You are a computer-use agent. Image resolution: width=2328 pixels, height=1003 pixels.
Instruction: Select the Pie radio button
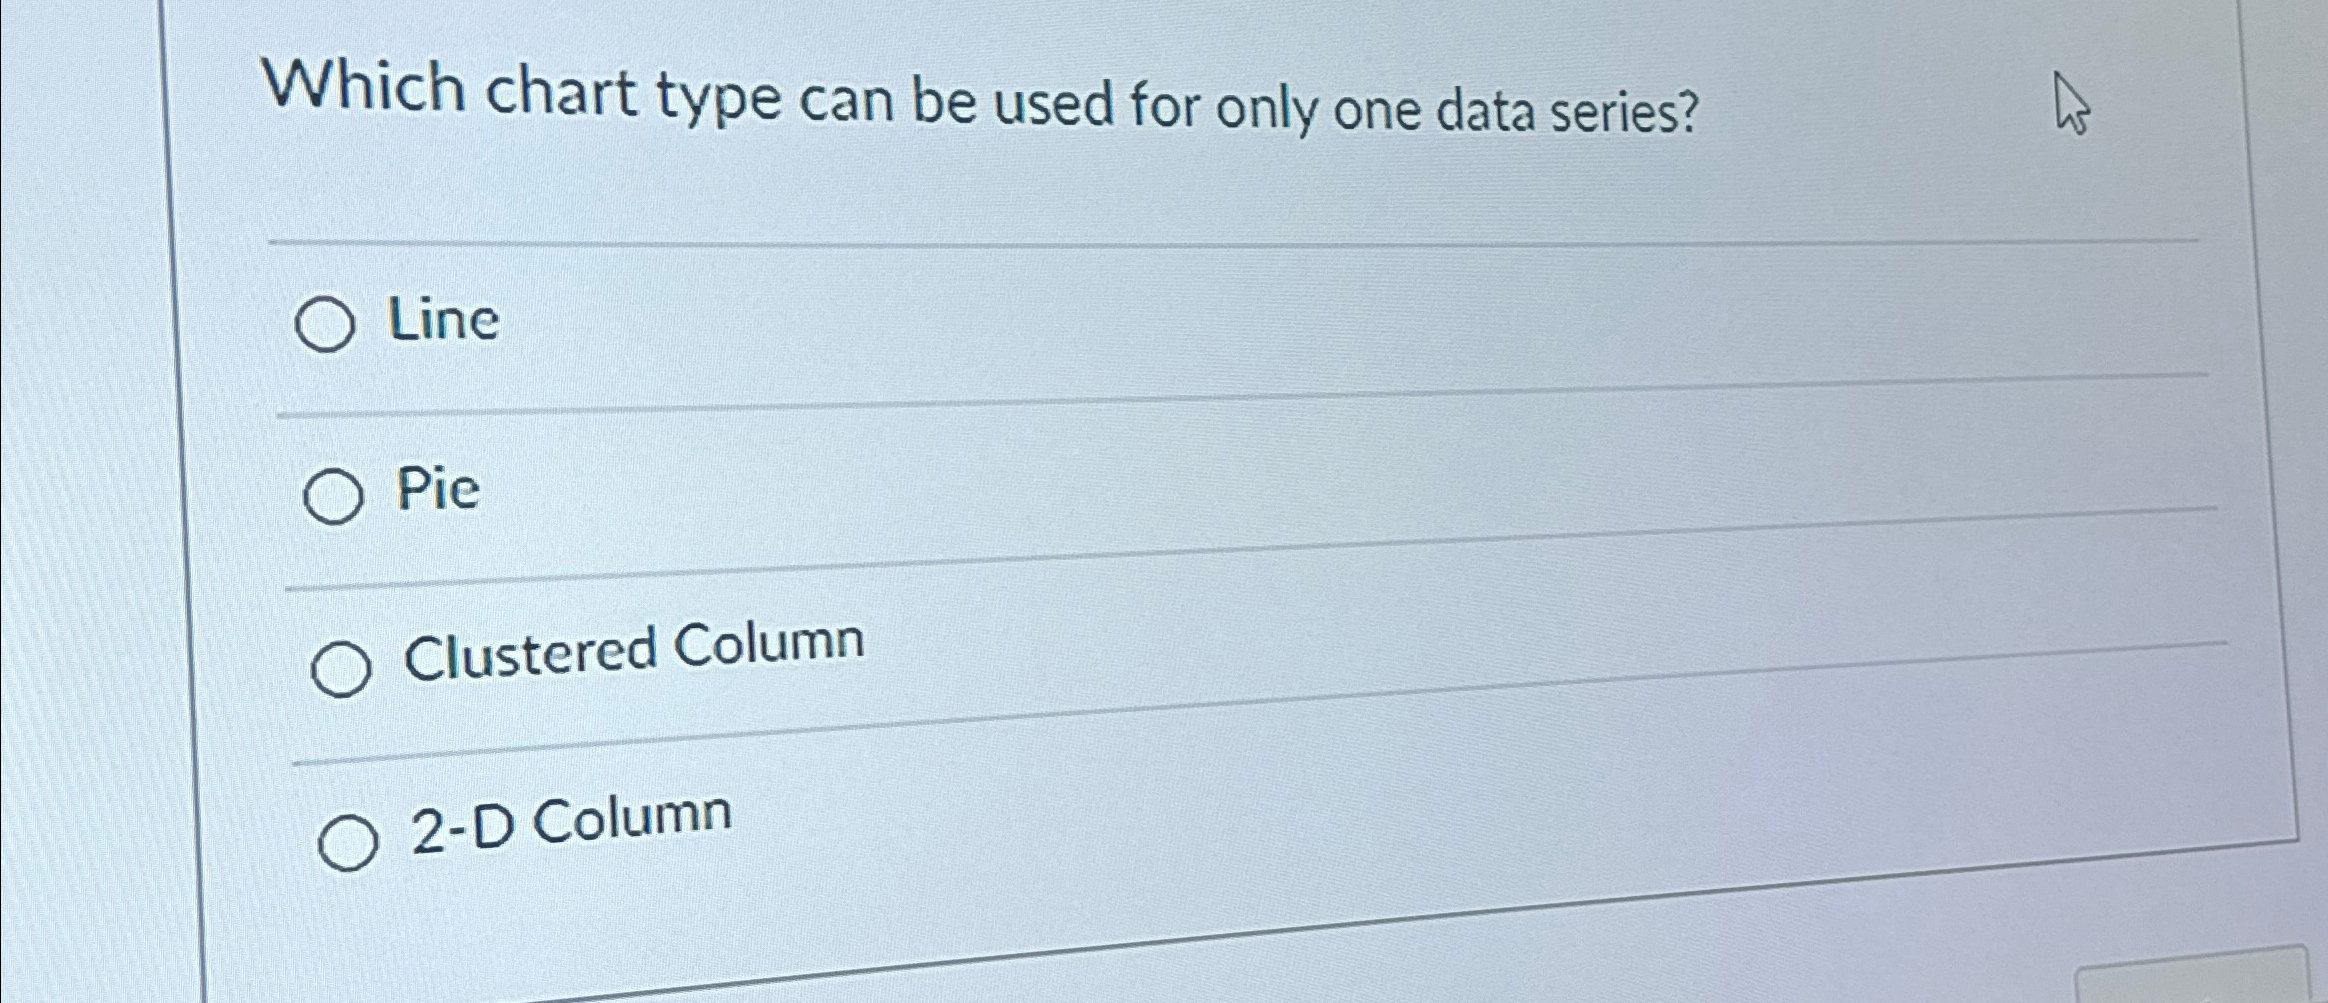(x=335, y=493)
